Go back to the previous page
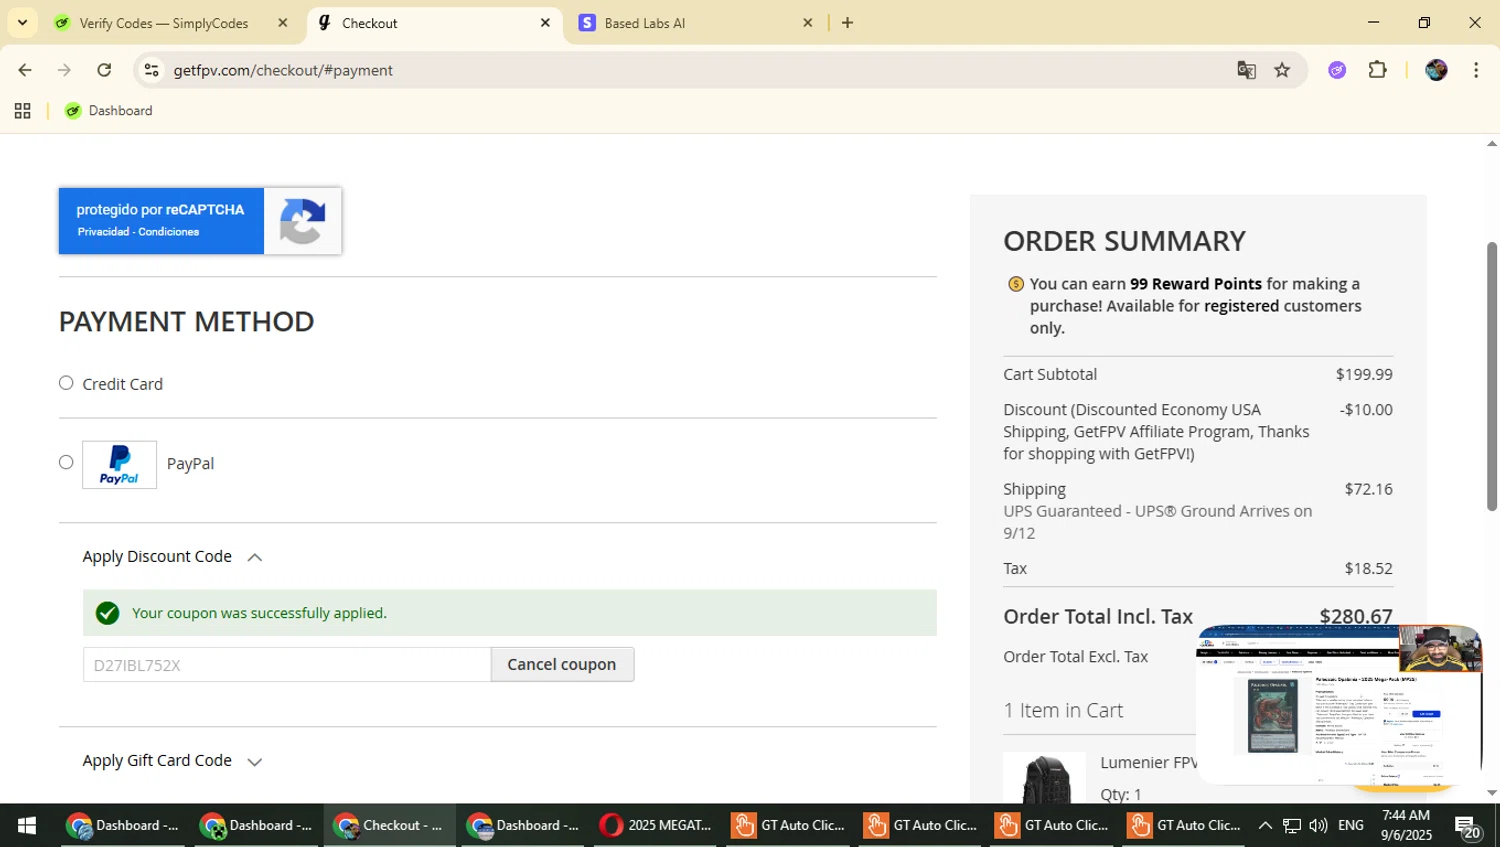Image resolution: width=1500 pixels, height=847 pixels. tap(25, 70)
